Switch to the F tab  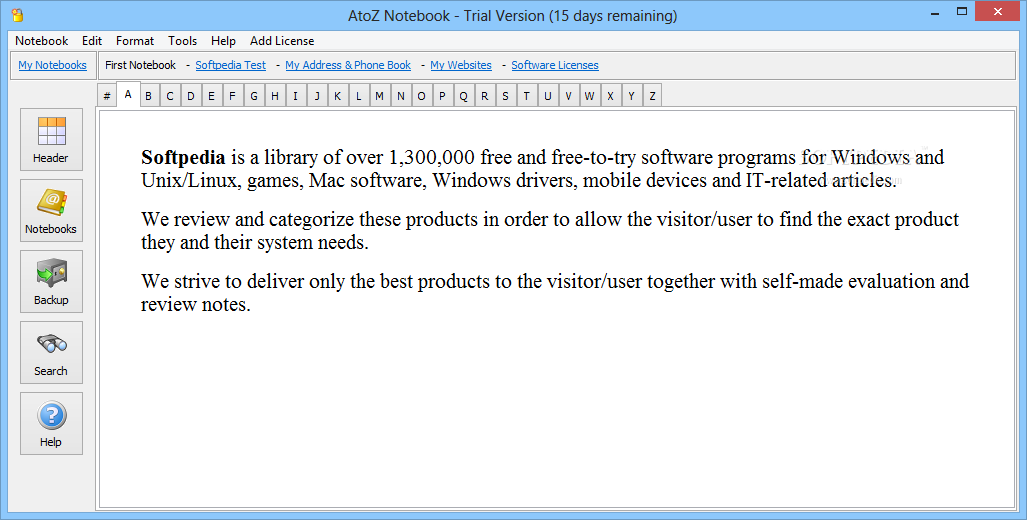point(233,96)
